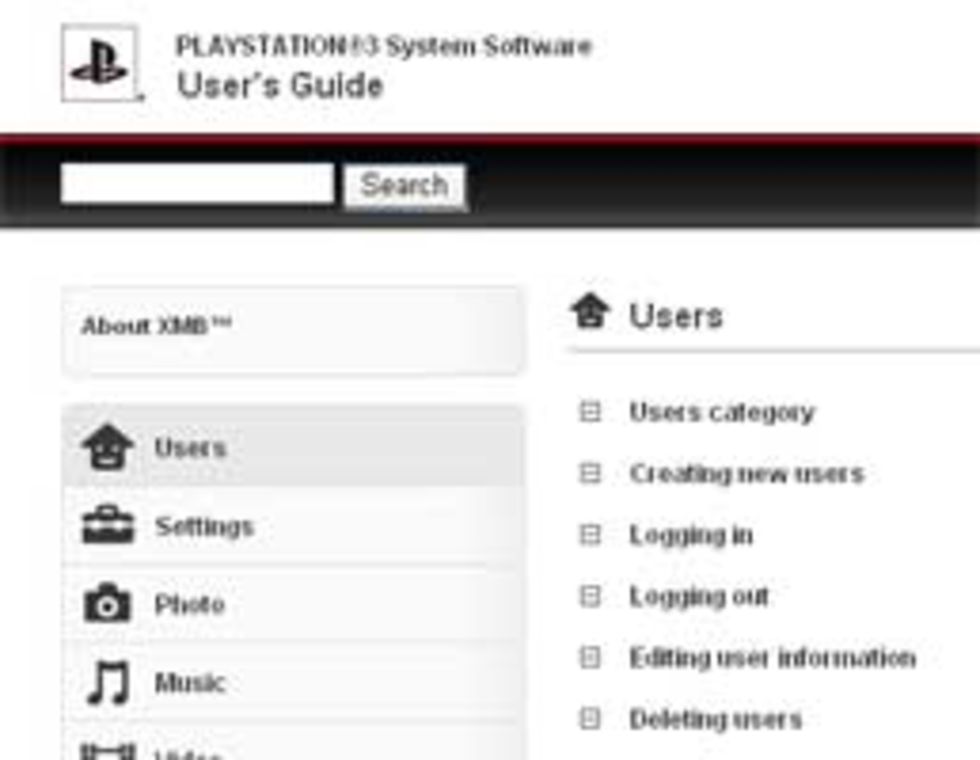This screenshot has width=980, height=760.
Task: Open the Deleting users link
Action: click(x=715, y=719)
